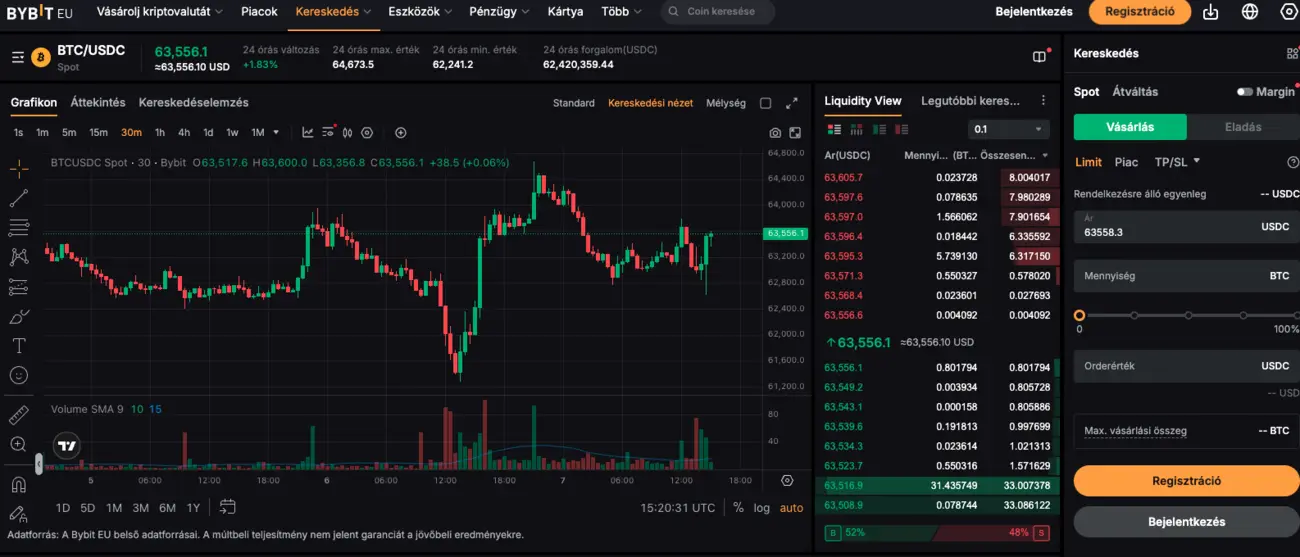This screenshot has height=557, width=1300.
Task: Select the Vásárlás buy toggle
Action: tap(1130, 127)
